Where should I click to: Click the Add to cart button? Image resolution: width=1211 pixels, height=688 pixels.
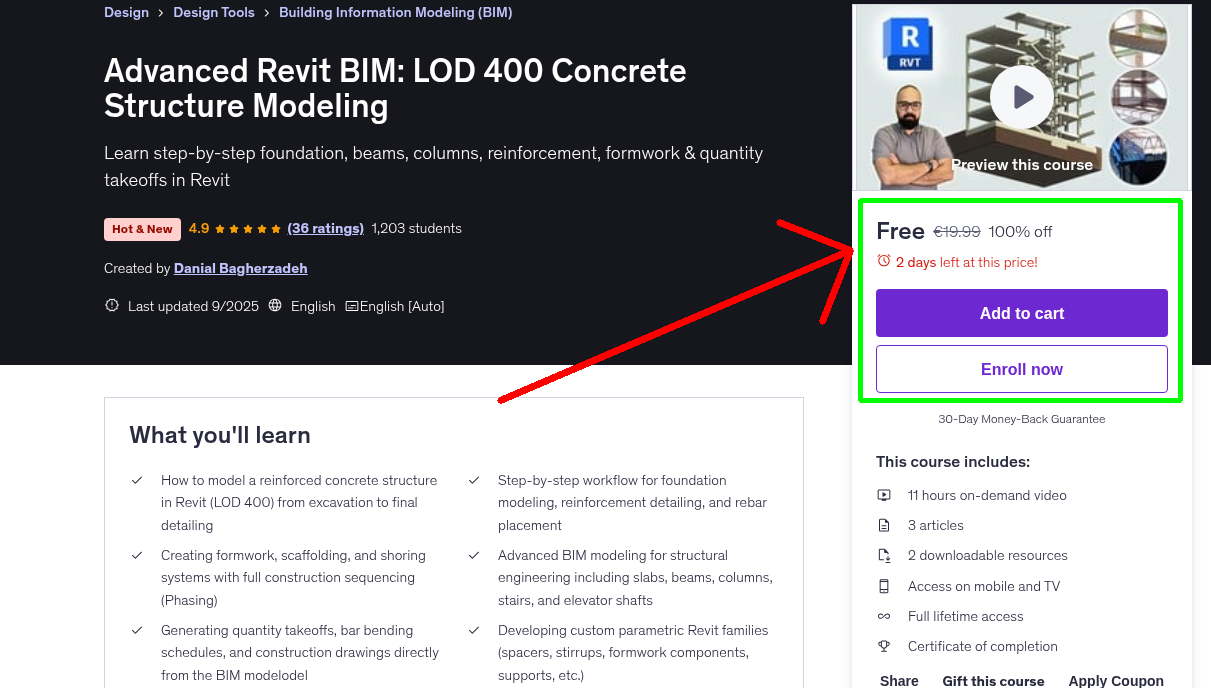pyautogui.click(x=1022, y=313)
